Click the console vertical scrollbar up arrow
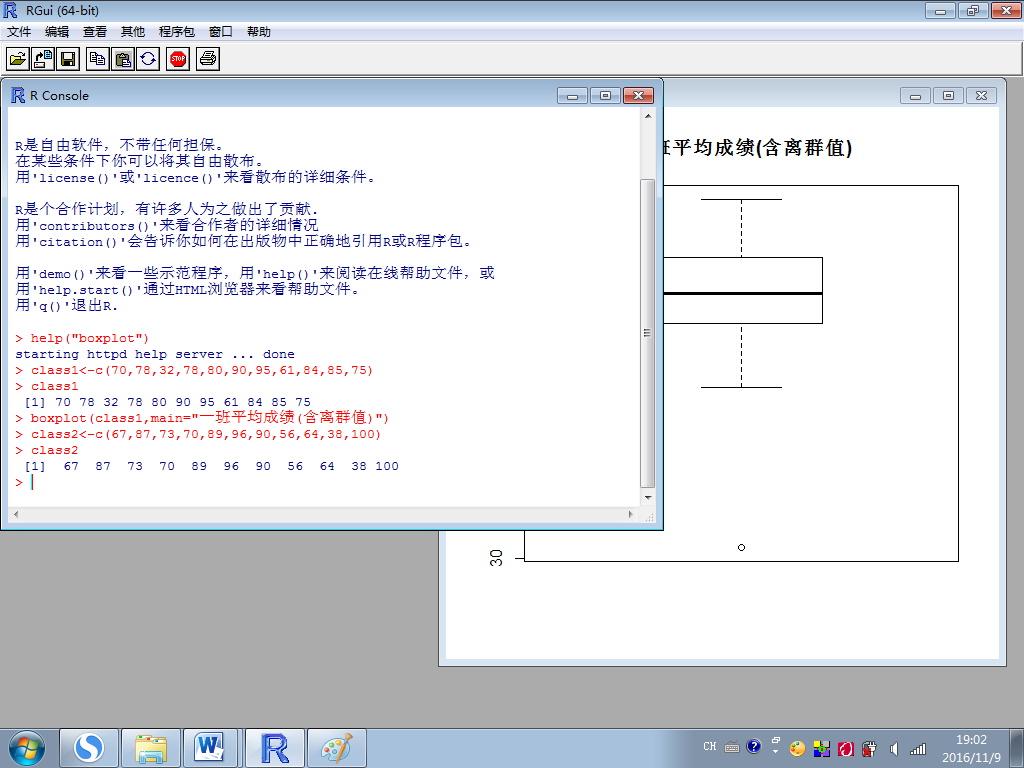The image size is (1024, 768). (648, 116)
